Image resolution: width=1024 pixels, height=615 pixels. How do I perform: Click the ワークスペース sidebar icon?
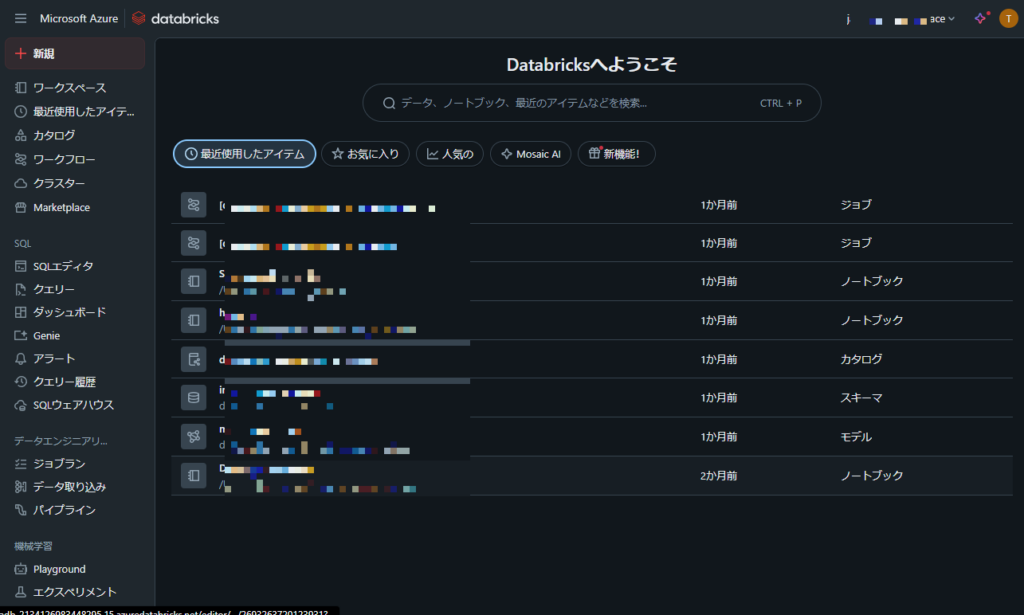pyautogui.click(x=21, y=87)
